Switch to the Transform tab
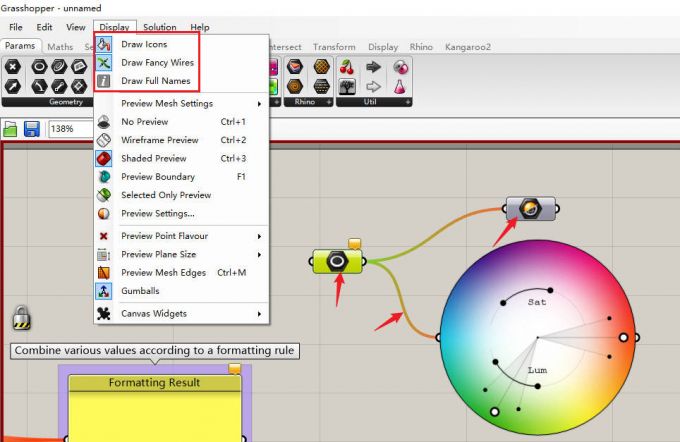The image size is (680, 442). click(x=333, y=47)
